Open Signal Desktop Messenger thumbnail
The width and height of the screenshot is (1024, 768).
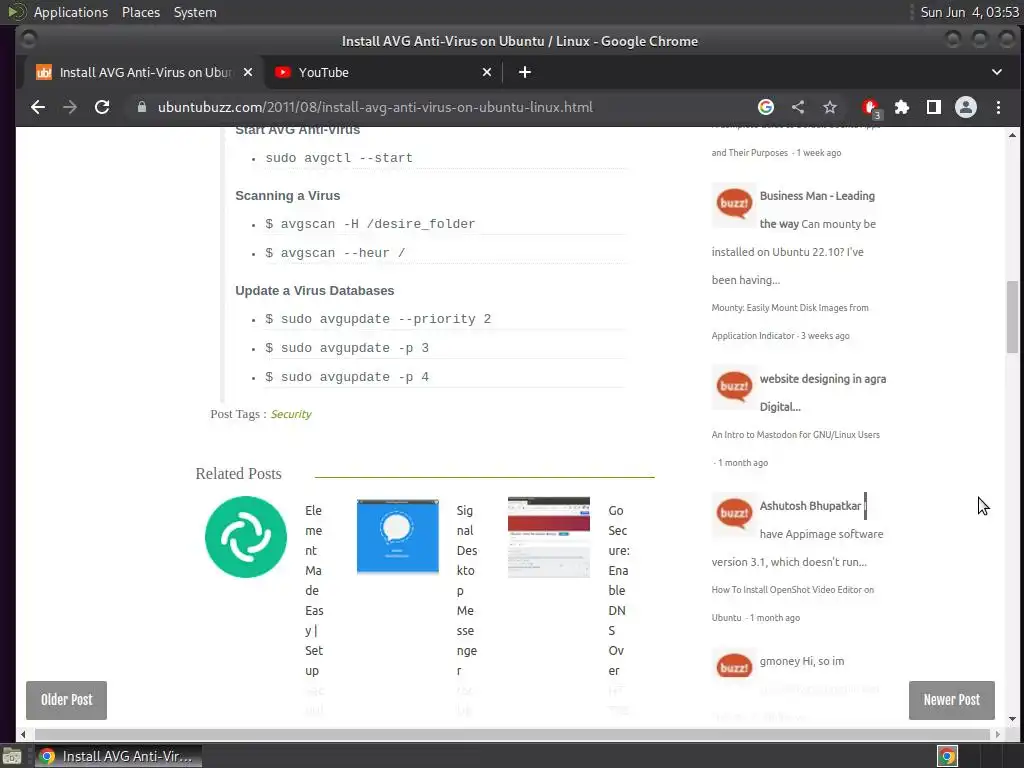[398, 536]
